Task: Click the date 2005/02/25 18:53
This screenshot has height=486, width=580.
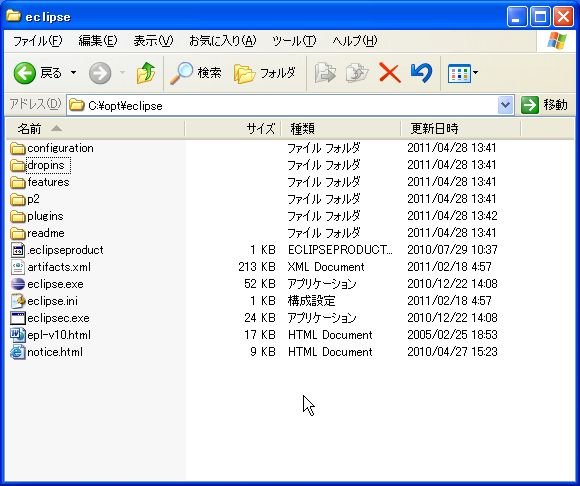Action: click(x=452, y=335)
